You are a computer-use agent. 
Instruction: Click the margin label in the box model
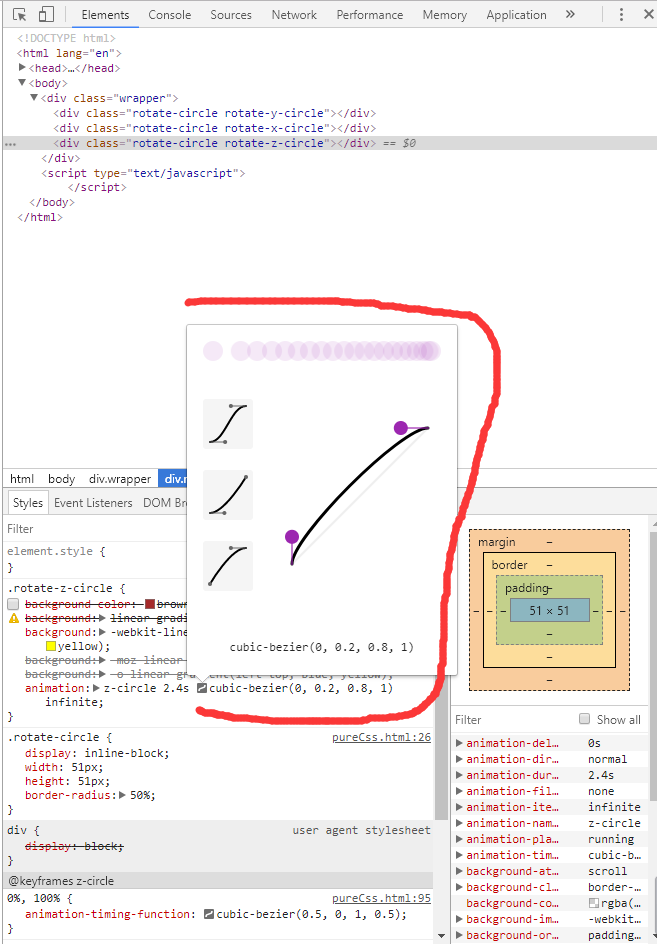click(496, 542)
